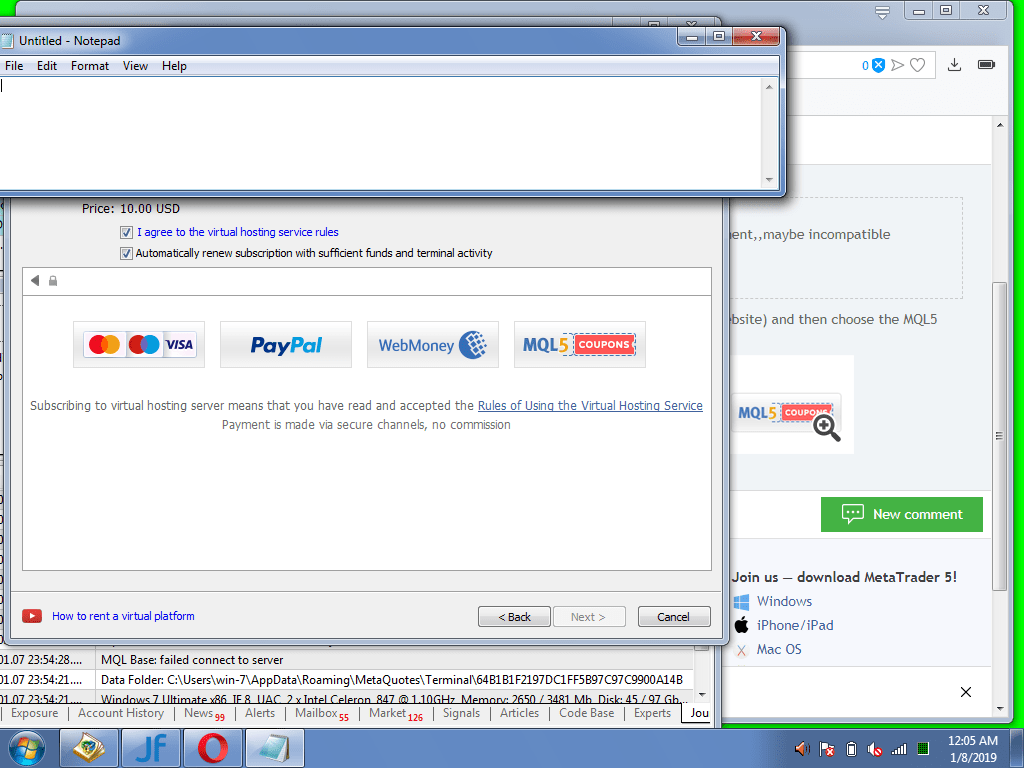The height and width of the screenshot is (768, 1024).
Task: Open Notepad Help menu
Action: (174, 66)
